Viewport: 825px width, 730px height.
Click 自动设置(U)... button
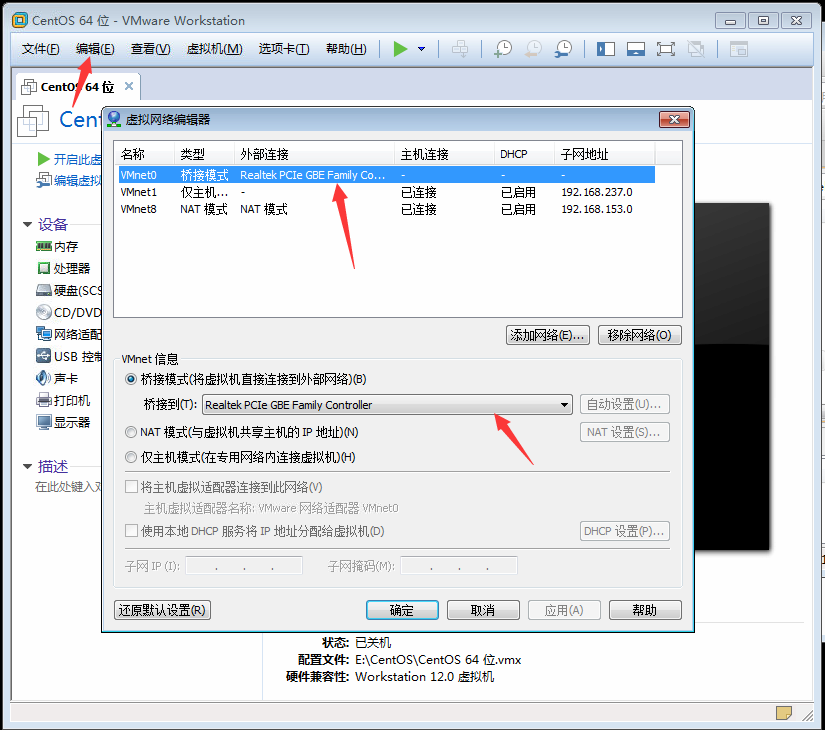point(625,404)
